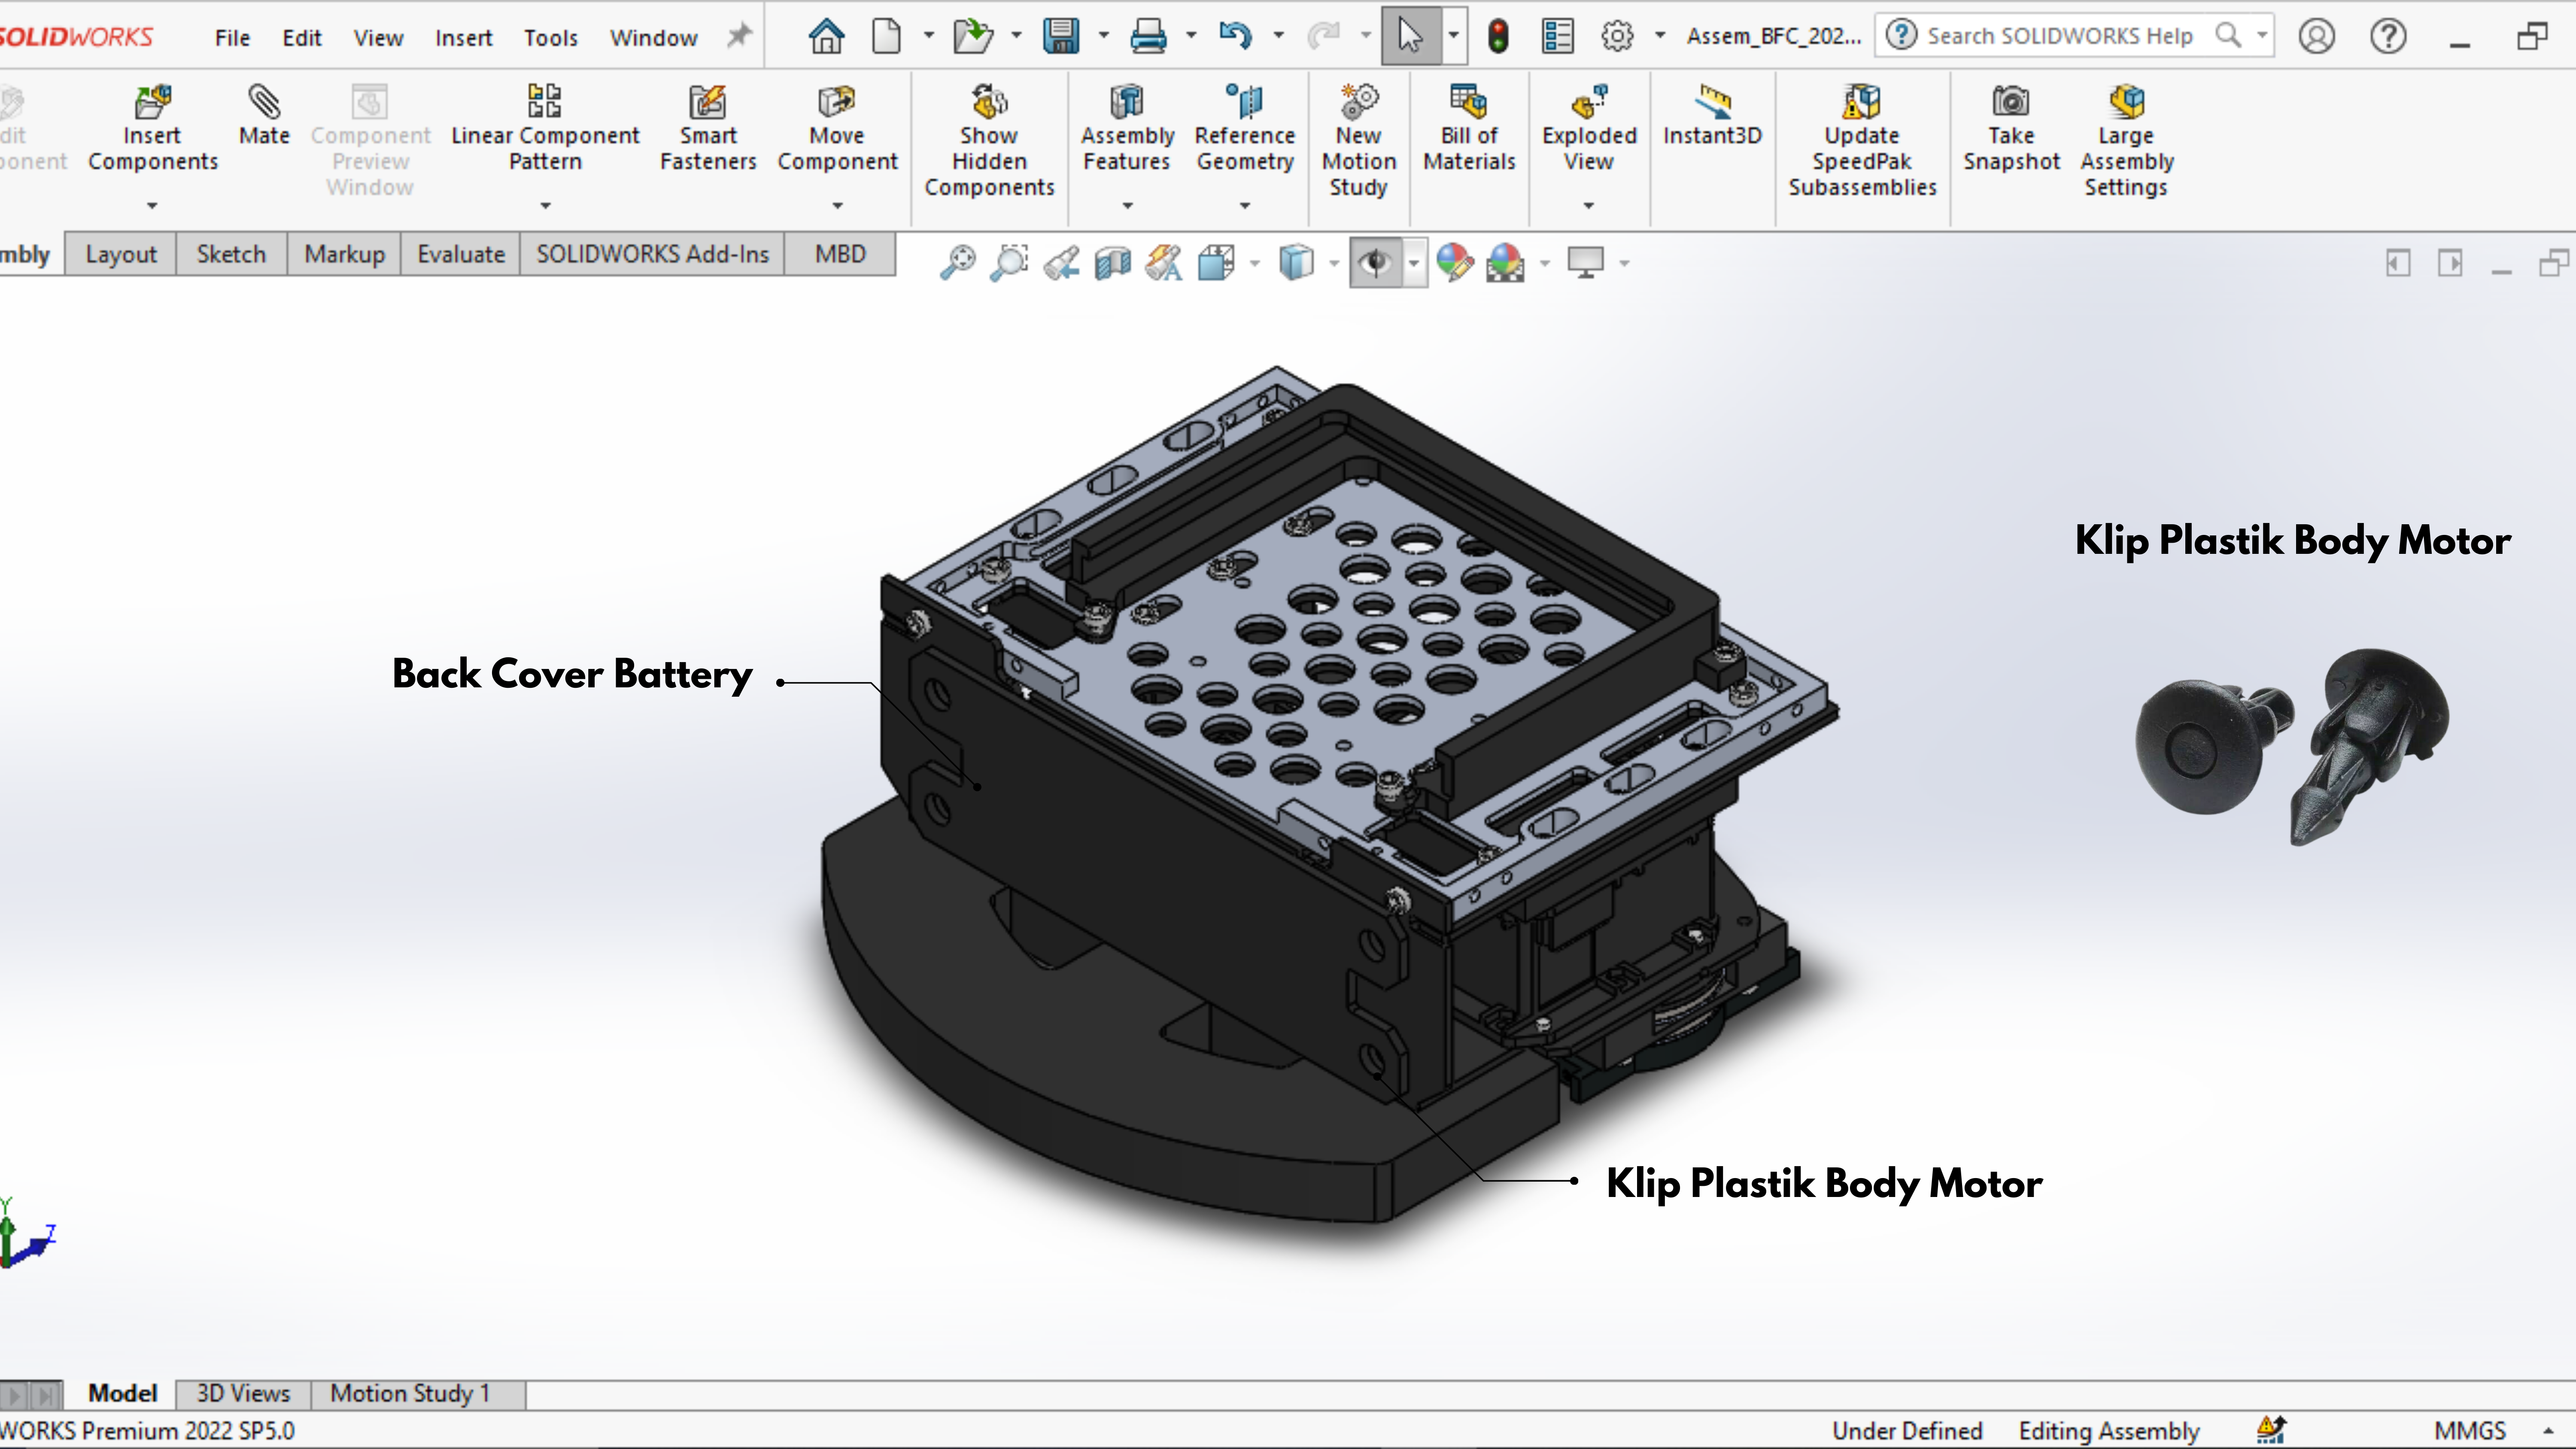Image resolution: width=2576 pixels, height=1449 pixels.
Task: Open Save options dropdown arrow
Action: tap(1104, 36)
